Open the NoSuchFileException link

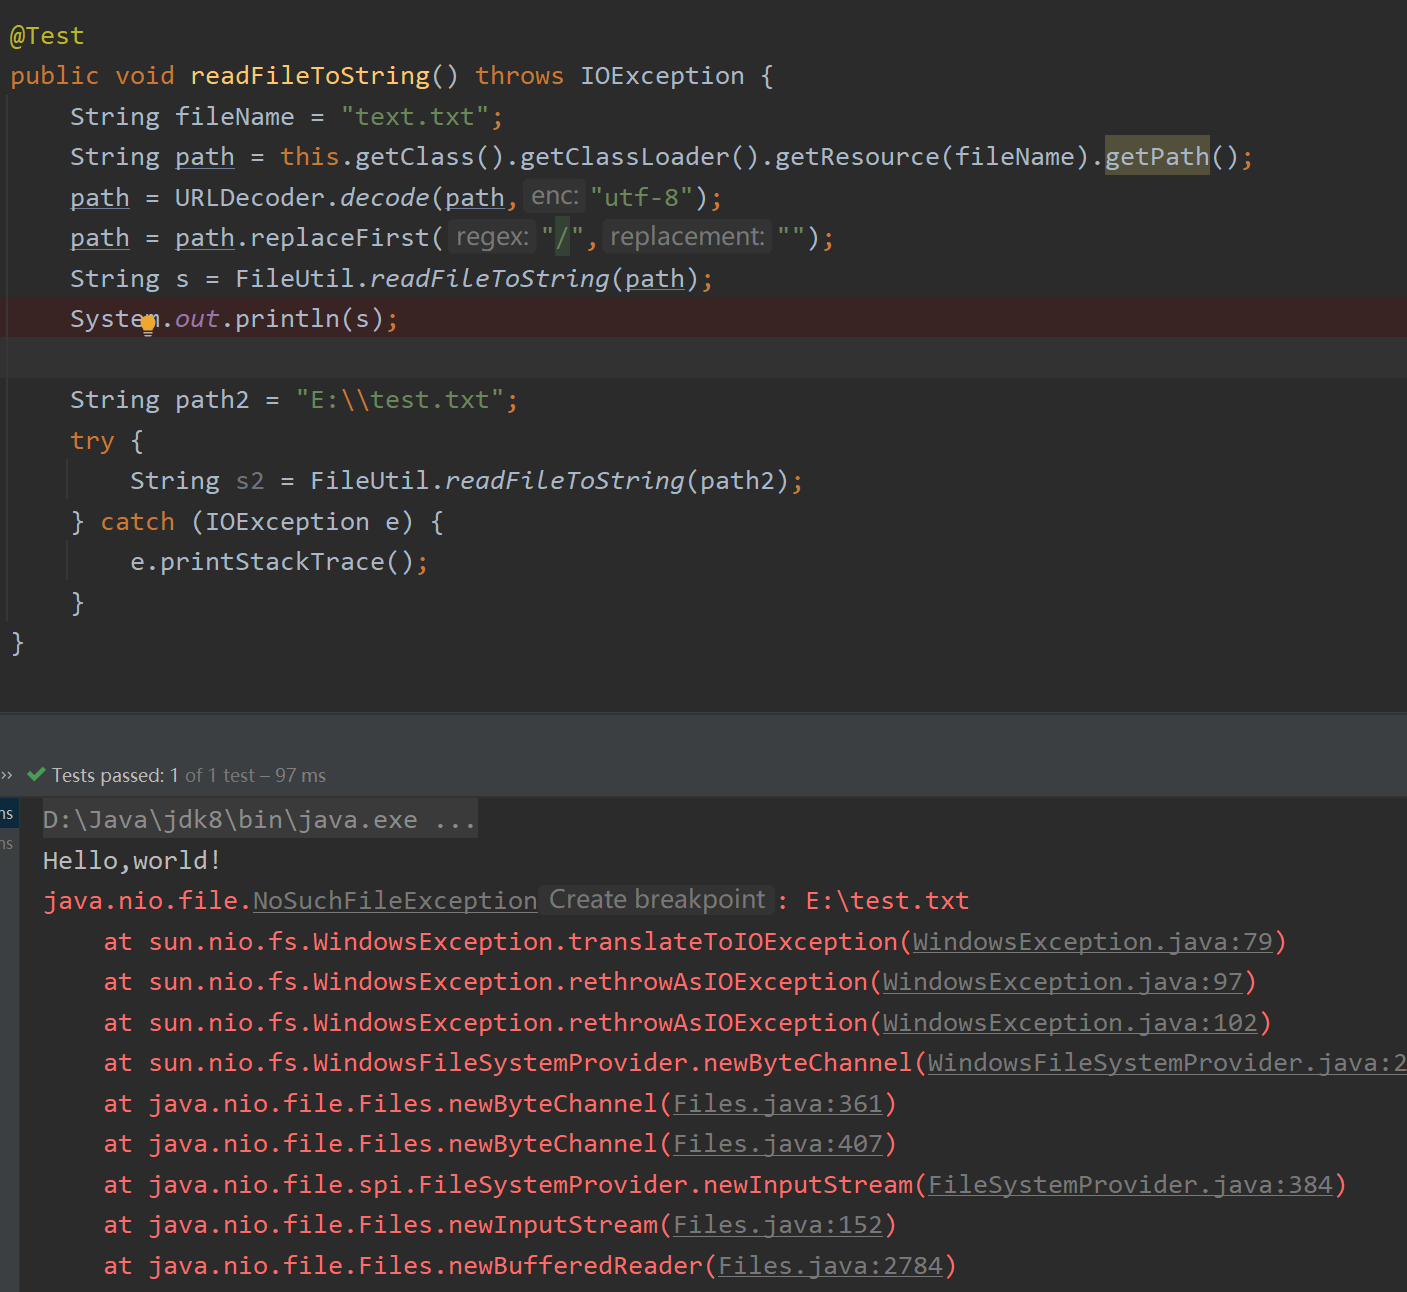pyautogui.click(x=395, y=901)
